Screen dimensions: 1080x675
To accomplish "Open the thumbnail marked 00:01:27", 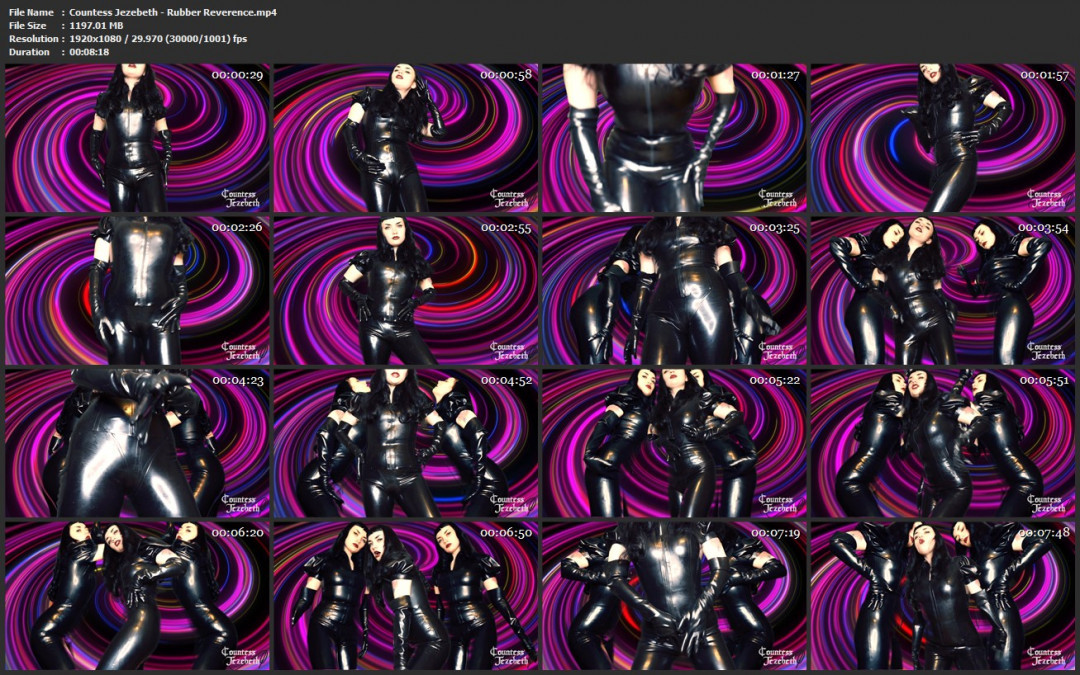I will click(674, 138).
